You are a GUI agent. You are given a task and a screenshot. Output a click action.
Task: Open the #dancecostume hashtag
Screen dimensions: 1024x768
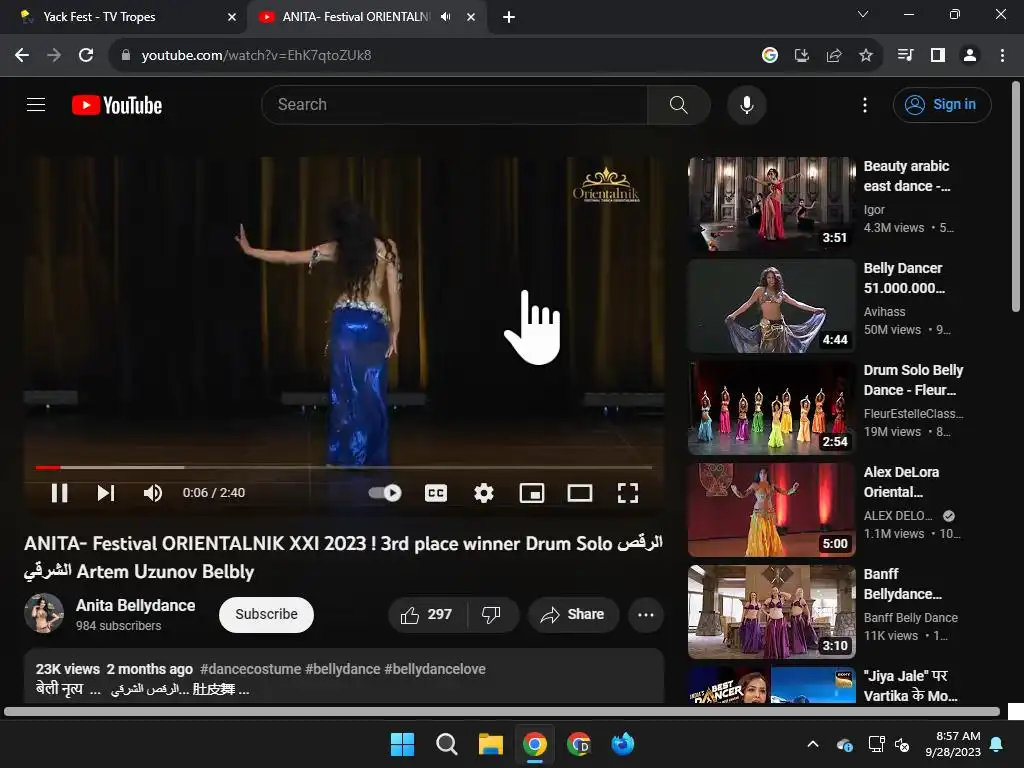250,669
